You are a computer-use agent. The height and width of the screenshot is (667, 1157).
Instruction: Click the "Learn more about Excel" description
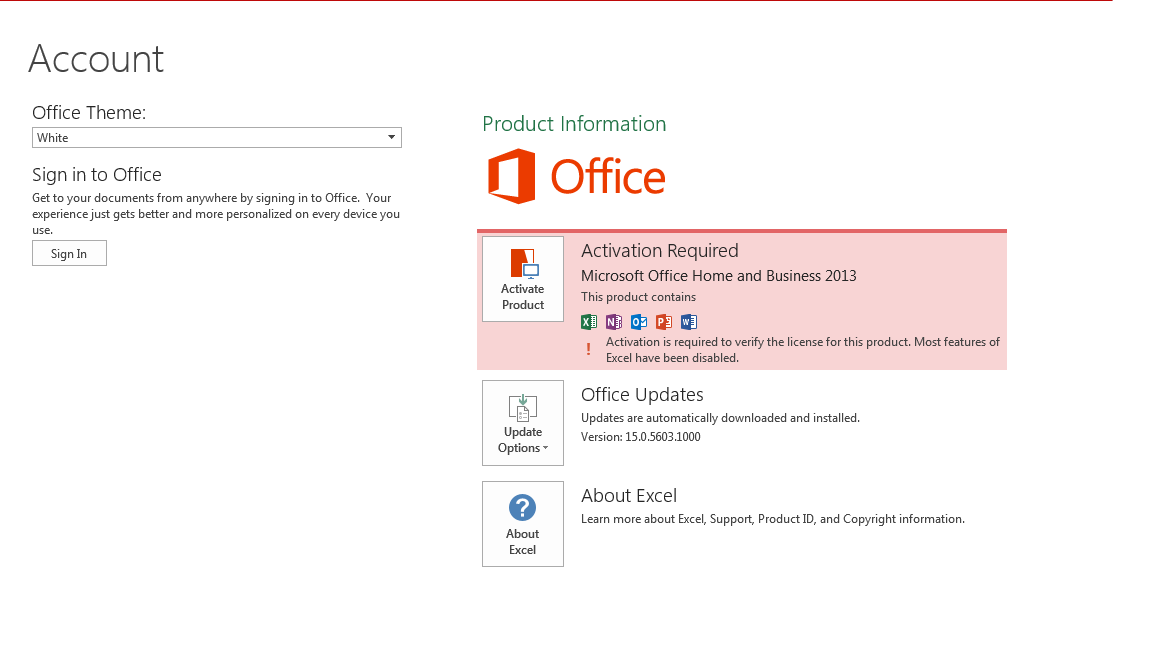click(773, 519)
